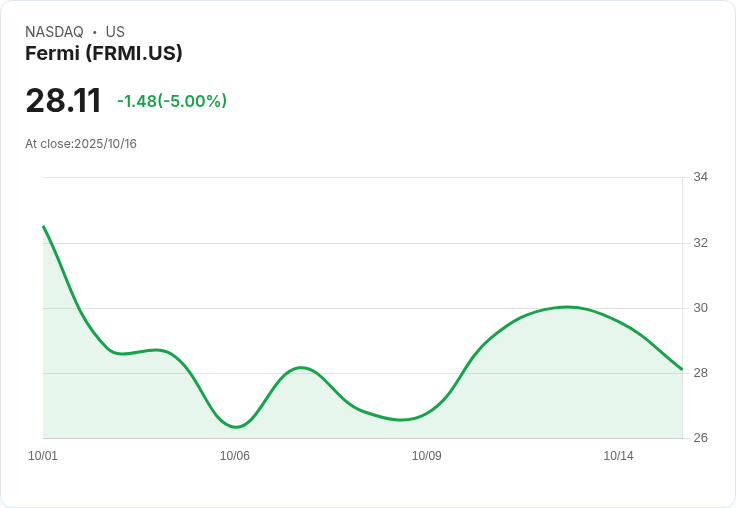Click the chart line's final end point
This screenshot has height=508, width=736.
point(681,369)
